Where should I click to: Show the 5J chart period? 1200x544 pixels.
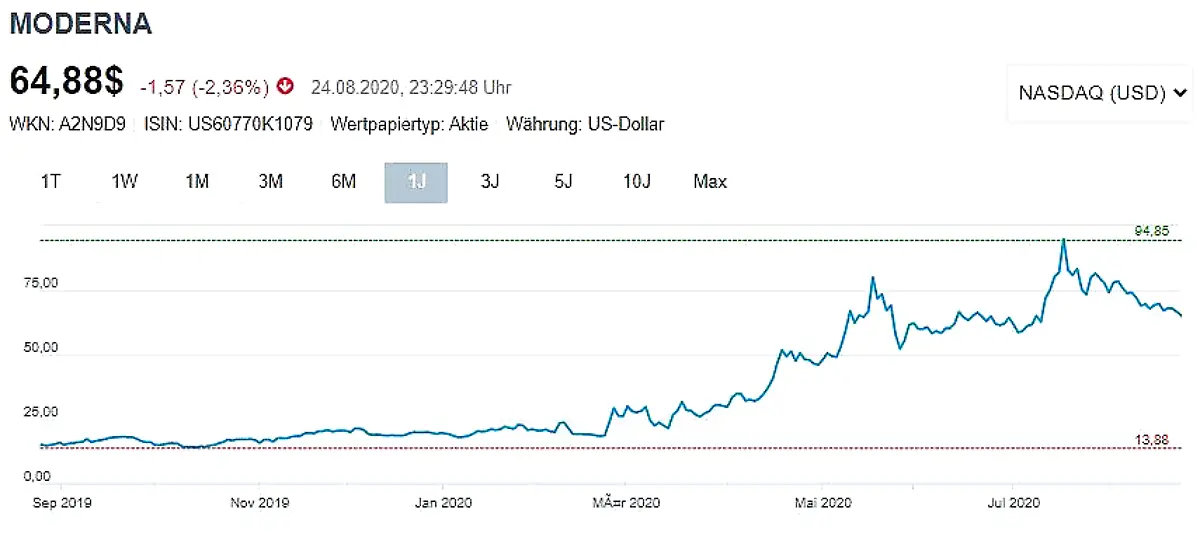[x=563, y=182]
